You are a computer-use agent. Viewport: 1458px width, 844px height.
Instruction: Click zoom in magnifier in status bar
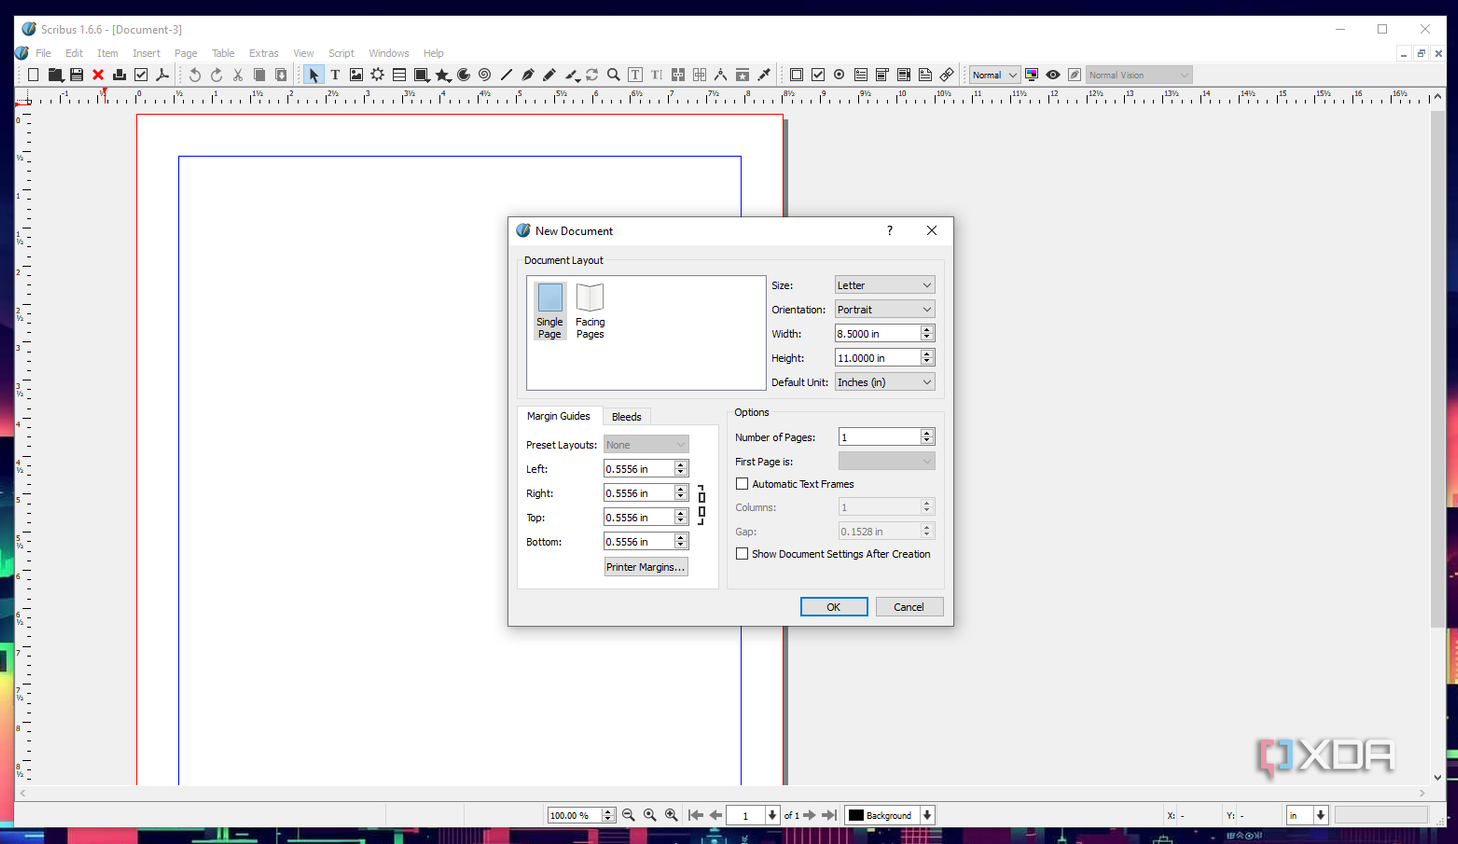[671, 815]
